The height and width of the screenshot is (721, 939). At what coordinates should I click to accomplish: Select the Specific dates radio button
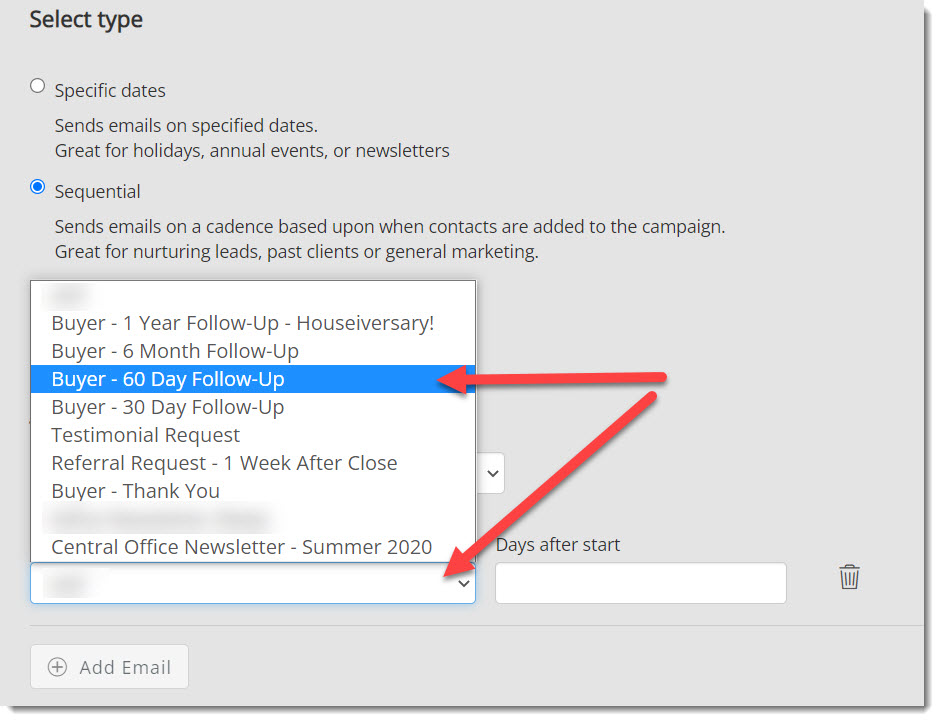pyautogui.click(x=38, y=86)
